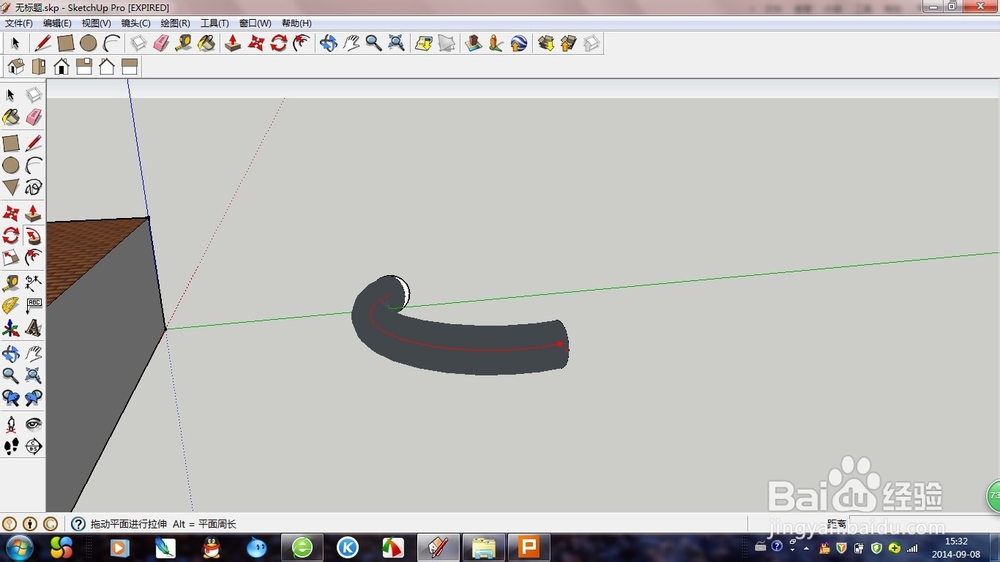Activate the Rotate tool in left toolbar

tap(11, 236)
